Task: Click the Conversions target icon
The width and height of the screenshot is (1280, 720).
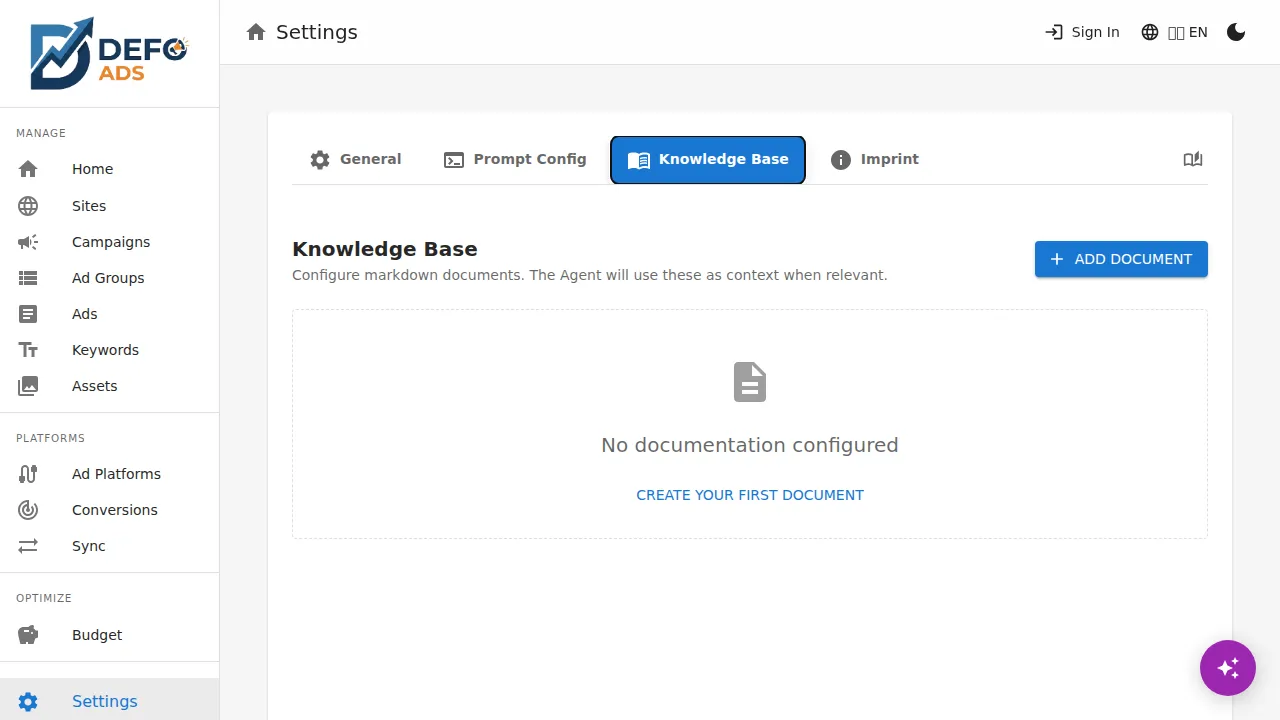Action: 28,510
